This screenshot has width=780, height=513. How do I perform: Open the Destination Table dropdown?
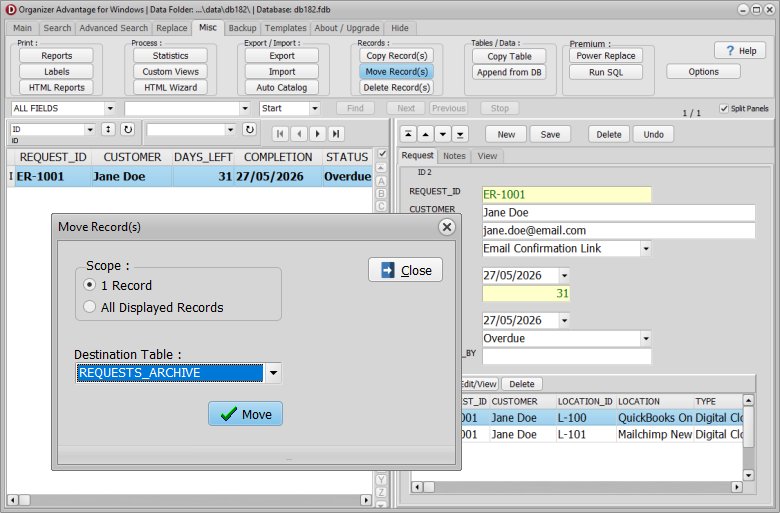274,373
